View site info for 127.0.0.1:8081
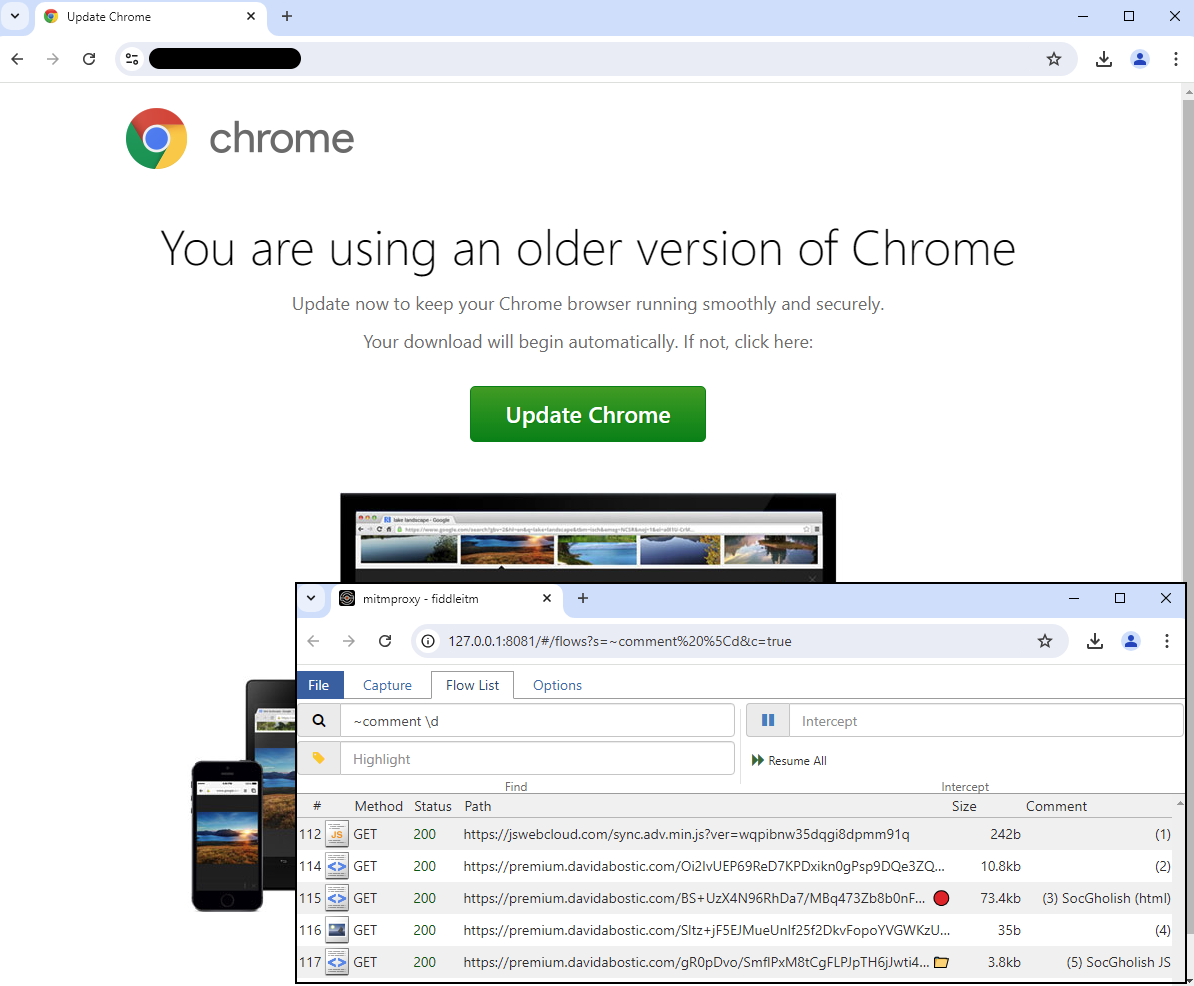This screenshot has width=1194, height=986. click(x=429, y=641)
